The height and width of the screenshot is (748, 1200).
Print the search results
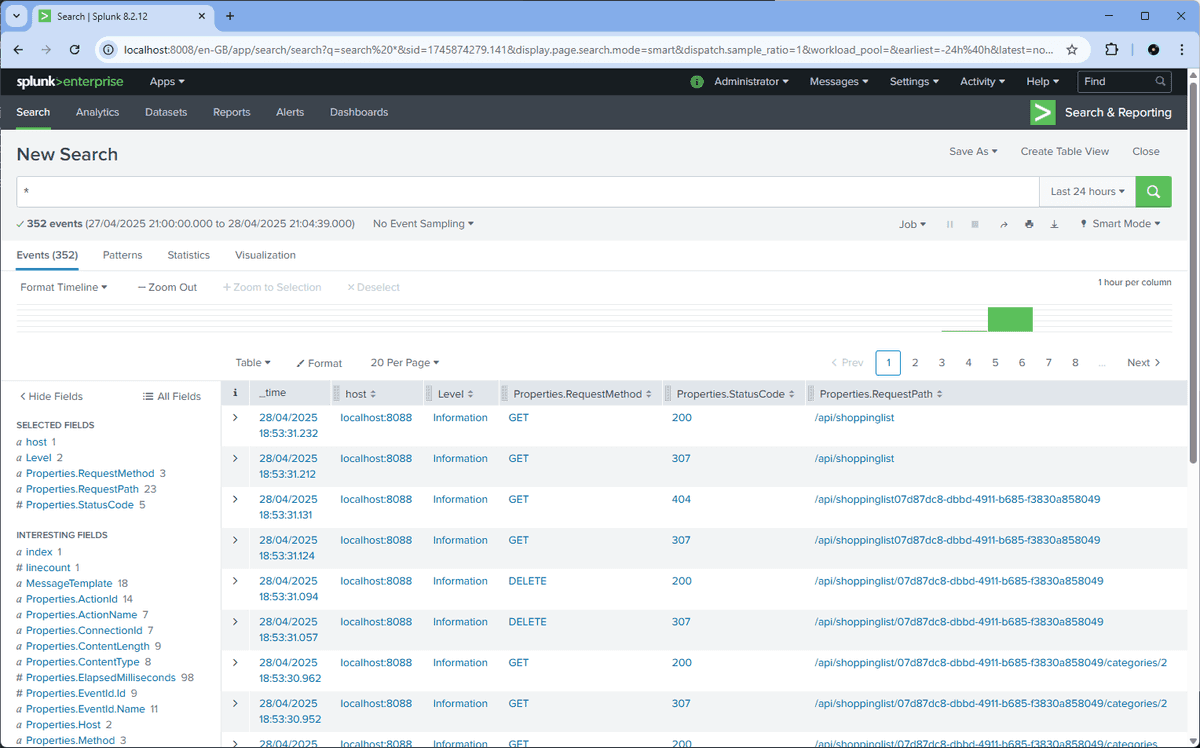pos(1029,224)
